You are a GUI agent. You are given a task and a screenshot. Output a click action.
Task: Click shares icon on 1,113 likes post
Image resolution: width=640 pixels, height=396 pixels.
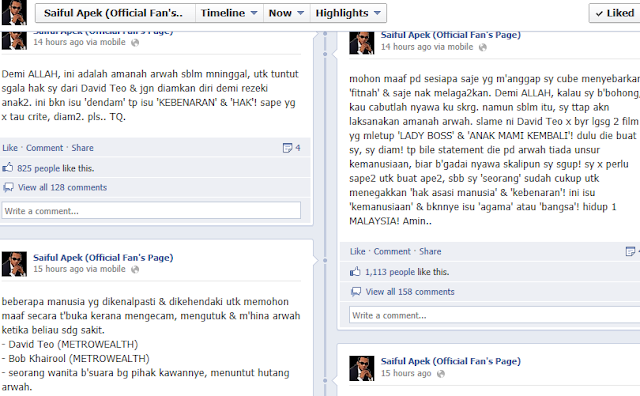click(x=630, y=251)
